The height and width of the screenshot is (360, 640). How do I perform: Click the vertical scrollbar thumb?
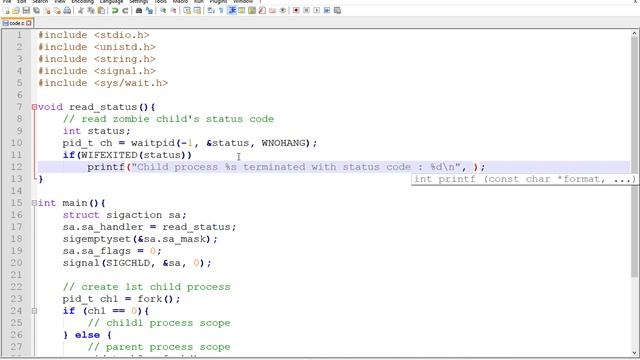click(635, 157)
